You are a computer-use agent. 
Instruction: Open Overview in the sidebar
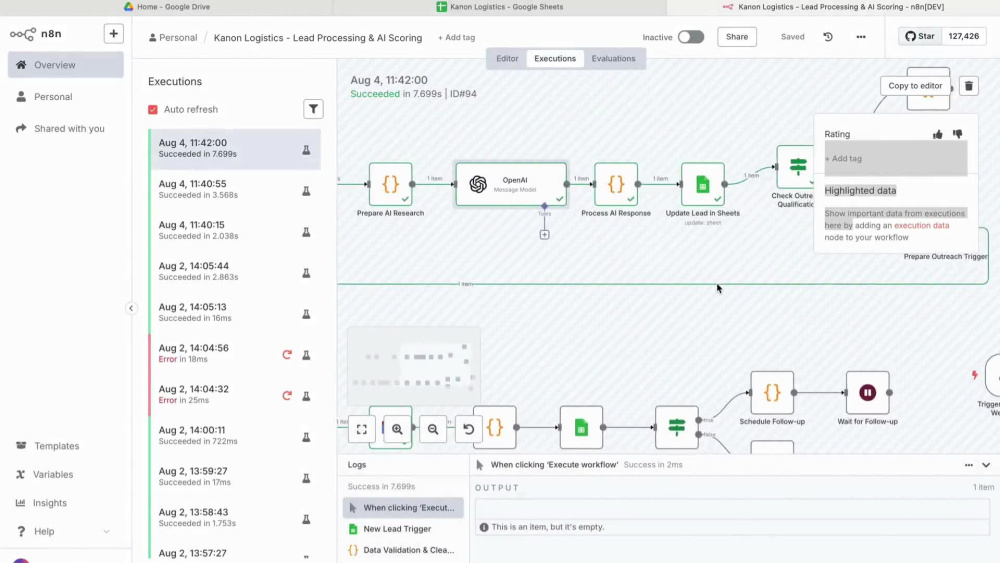(66, 65)
